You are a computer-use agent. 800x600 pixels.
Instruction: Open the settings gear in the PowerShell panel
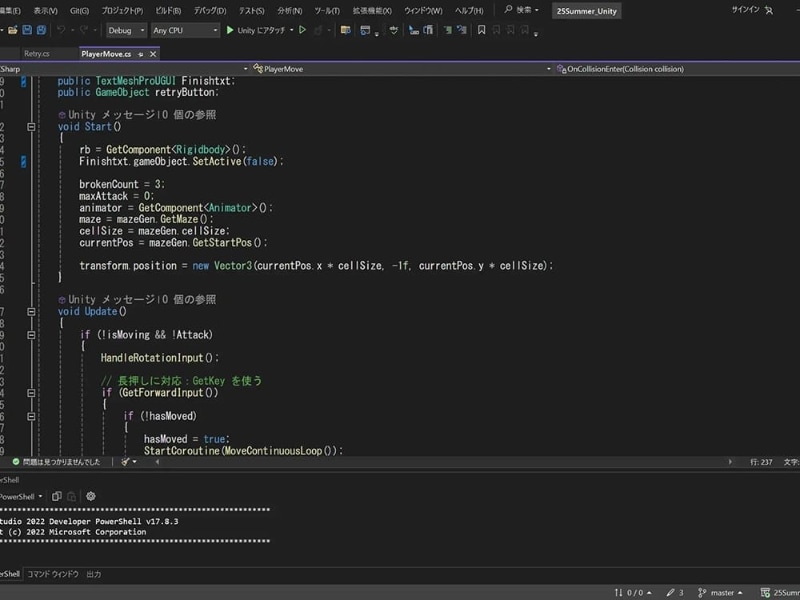pos(90,495)
